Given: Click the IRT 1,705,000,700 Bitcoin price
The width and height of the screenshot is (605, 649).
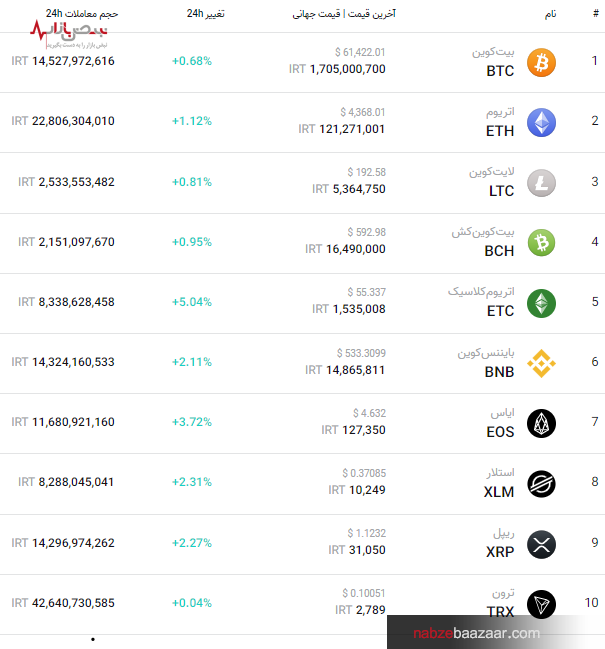Looking at the screenshot, I should click(x=337, y=70).
